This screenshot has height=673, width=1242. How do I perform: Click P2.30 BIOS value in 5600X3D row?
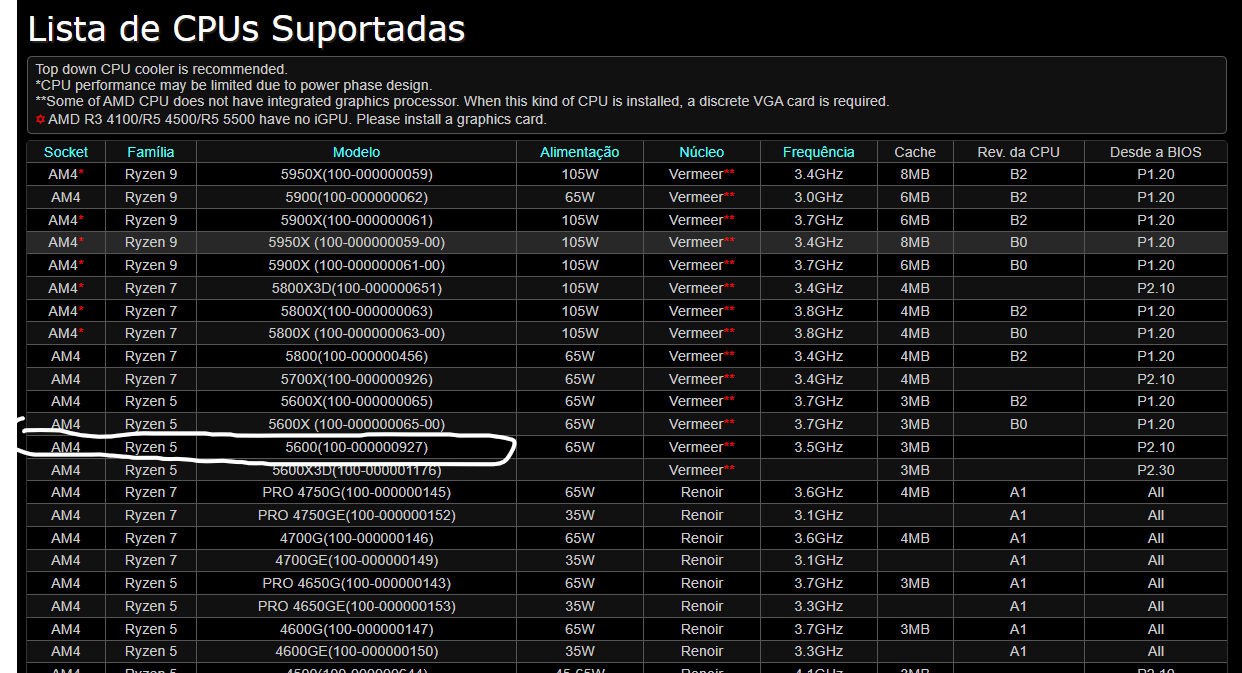1156,470
